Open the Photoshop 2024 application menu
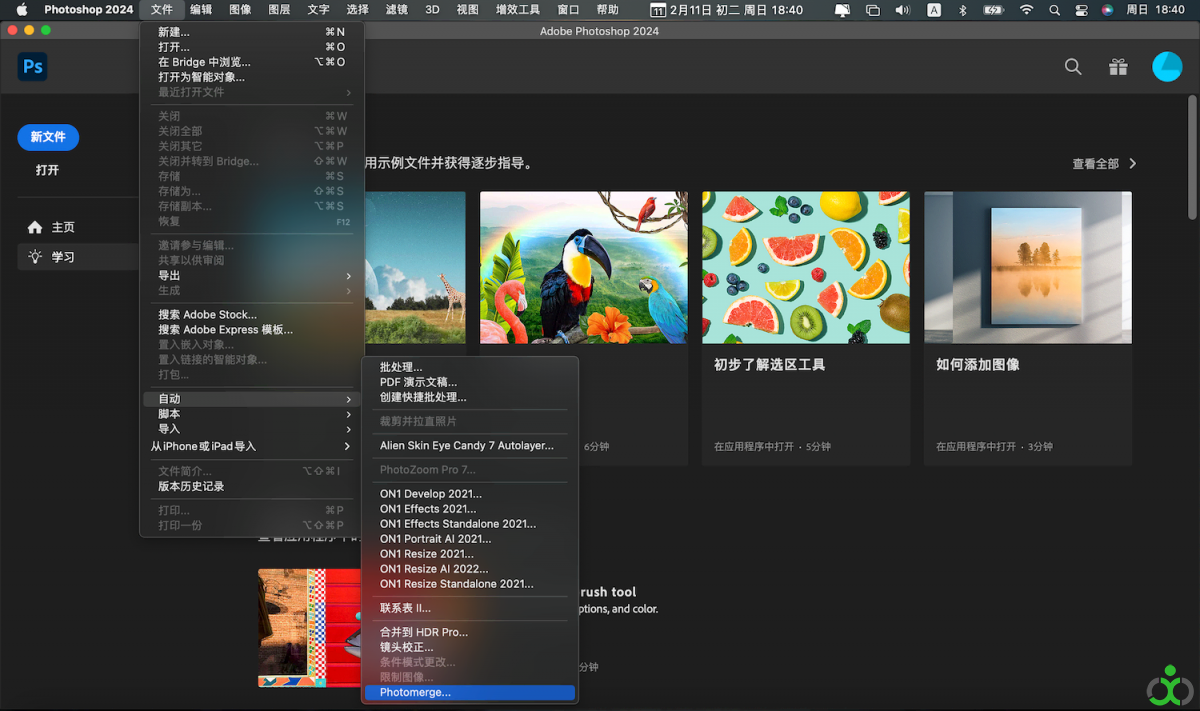This screenshot has height=711, width=1200. pyautogui.click(x=89, y=10)
